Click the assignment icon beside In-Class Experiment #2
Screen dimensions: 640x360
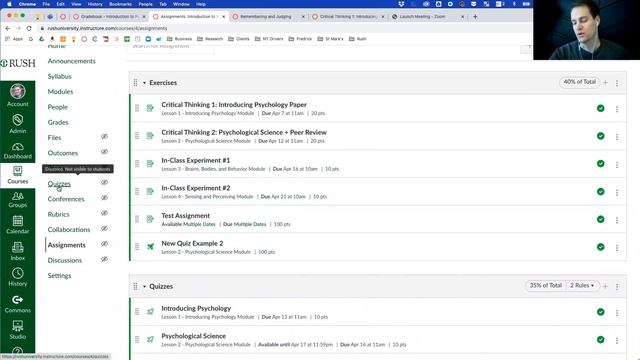pos(150,191)
